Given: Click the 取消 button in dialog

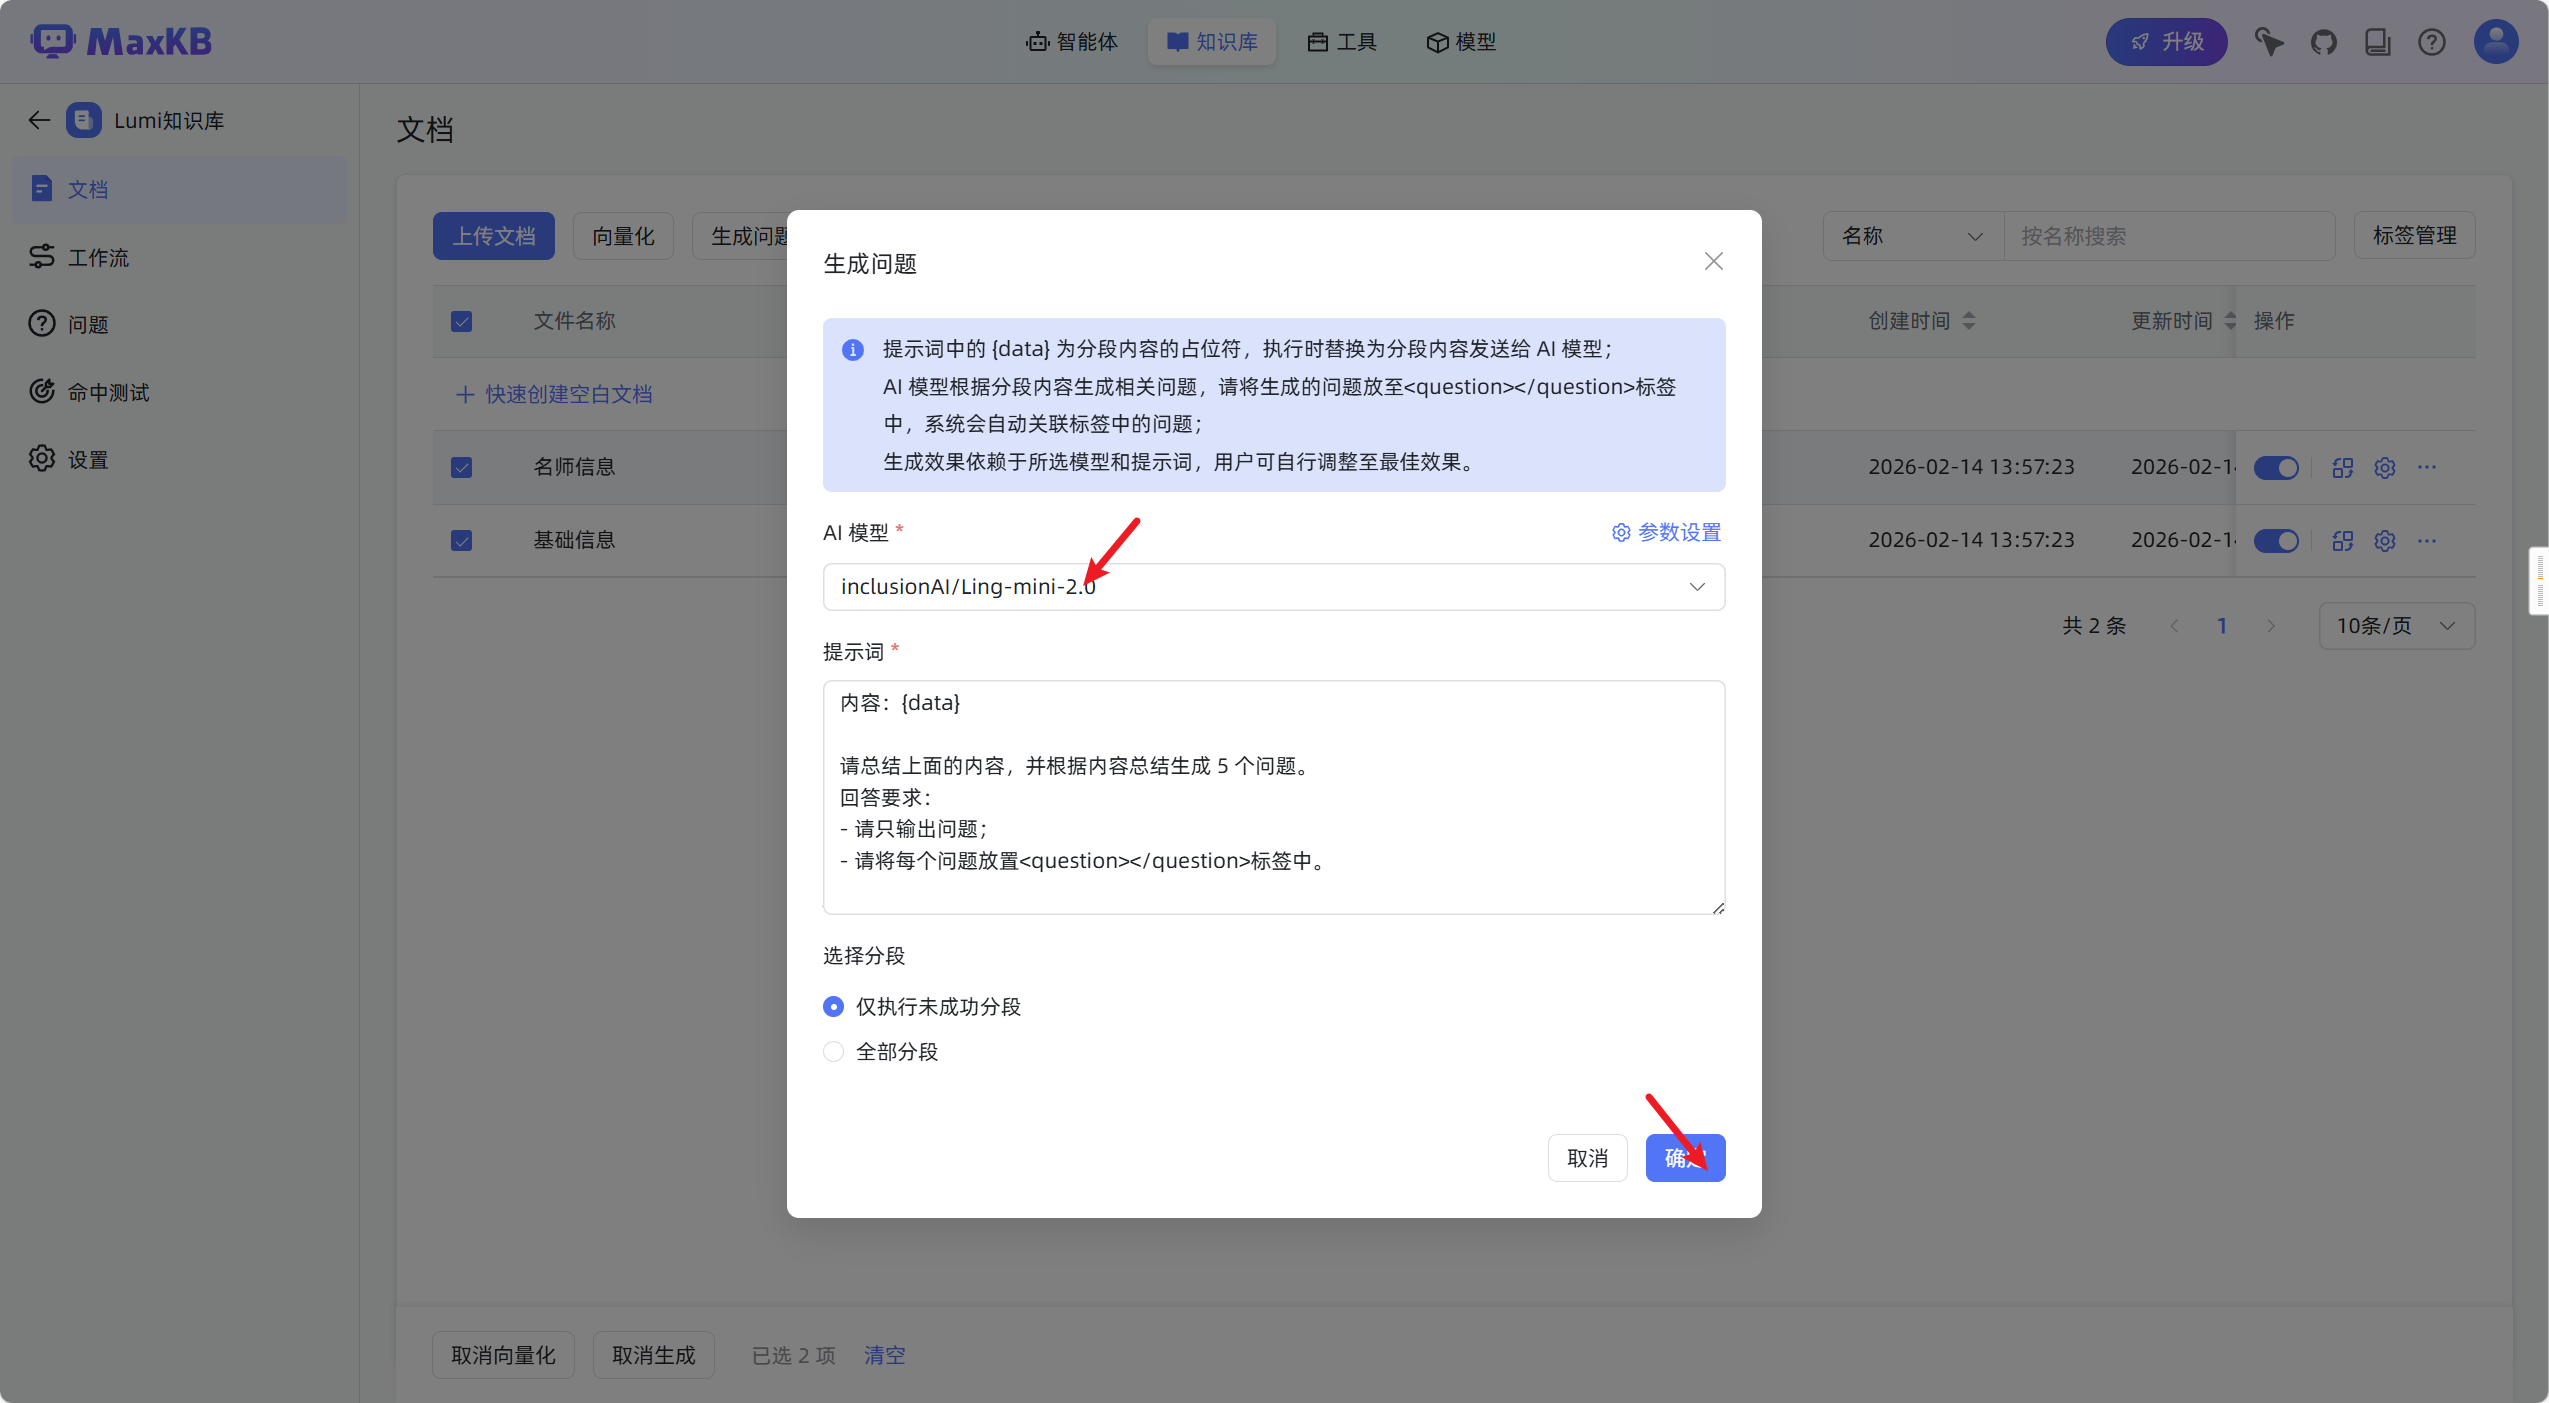Looking at the screenshot, I should [x=1586, y=1158].
